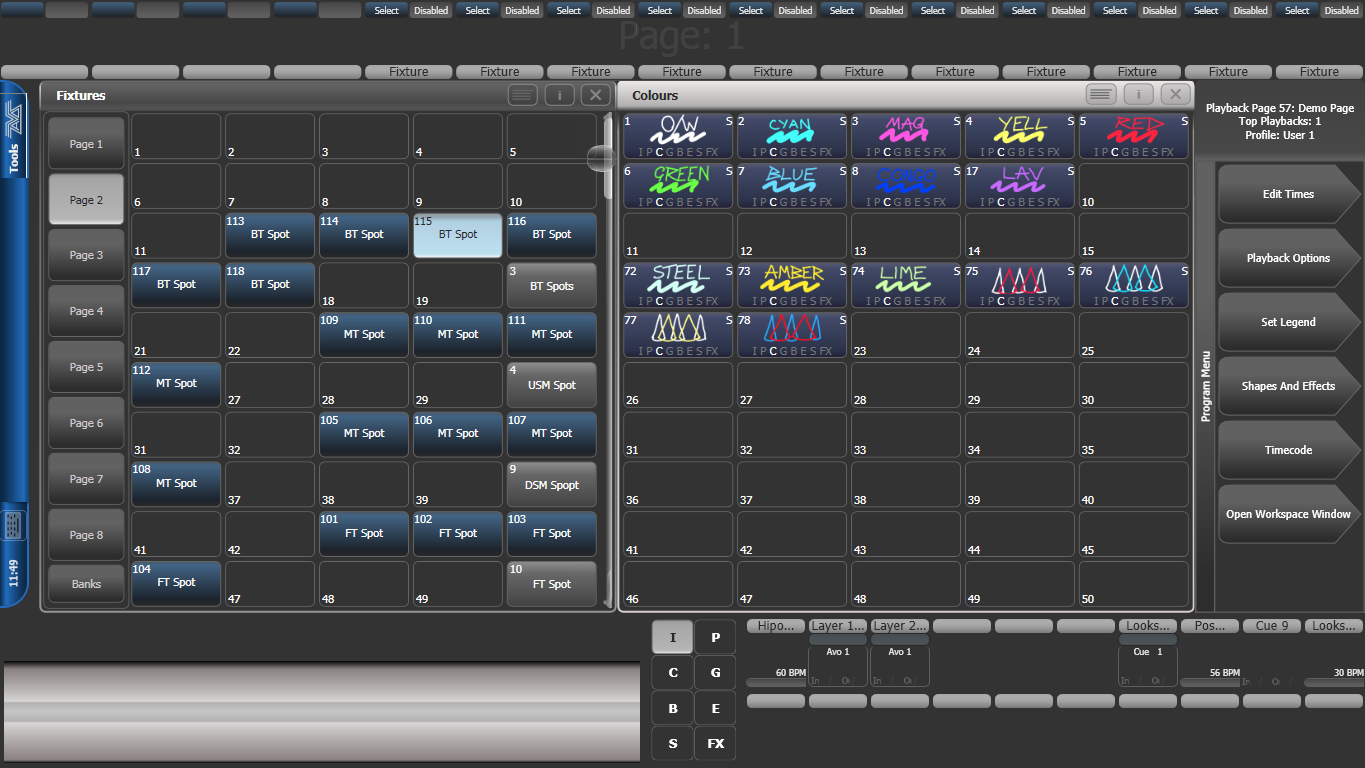The image size is (1365, 768).
Task: Select the RED colour palette
Action: pos(1134,135)
